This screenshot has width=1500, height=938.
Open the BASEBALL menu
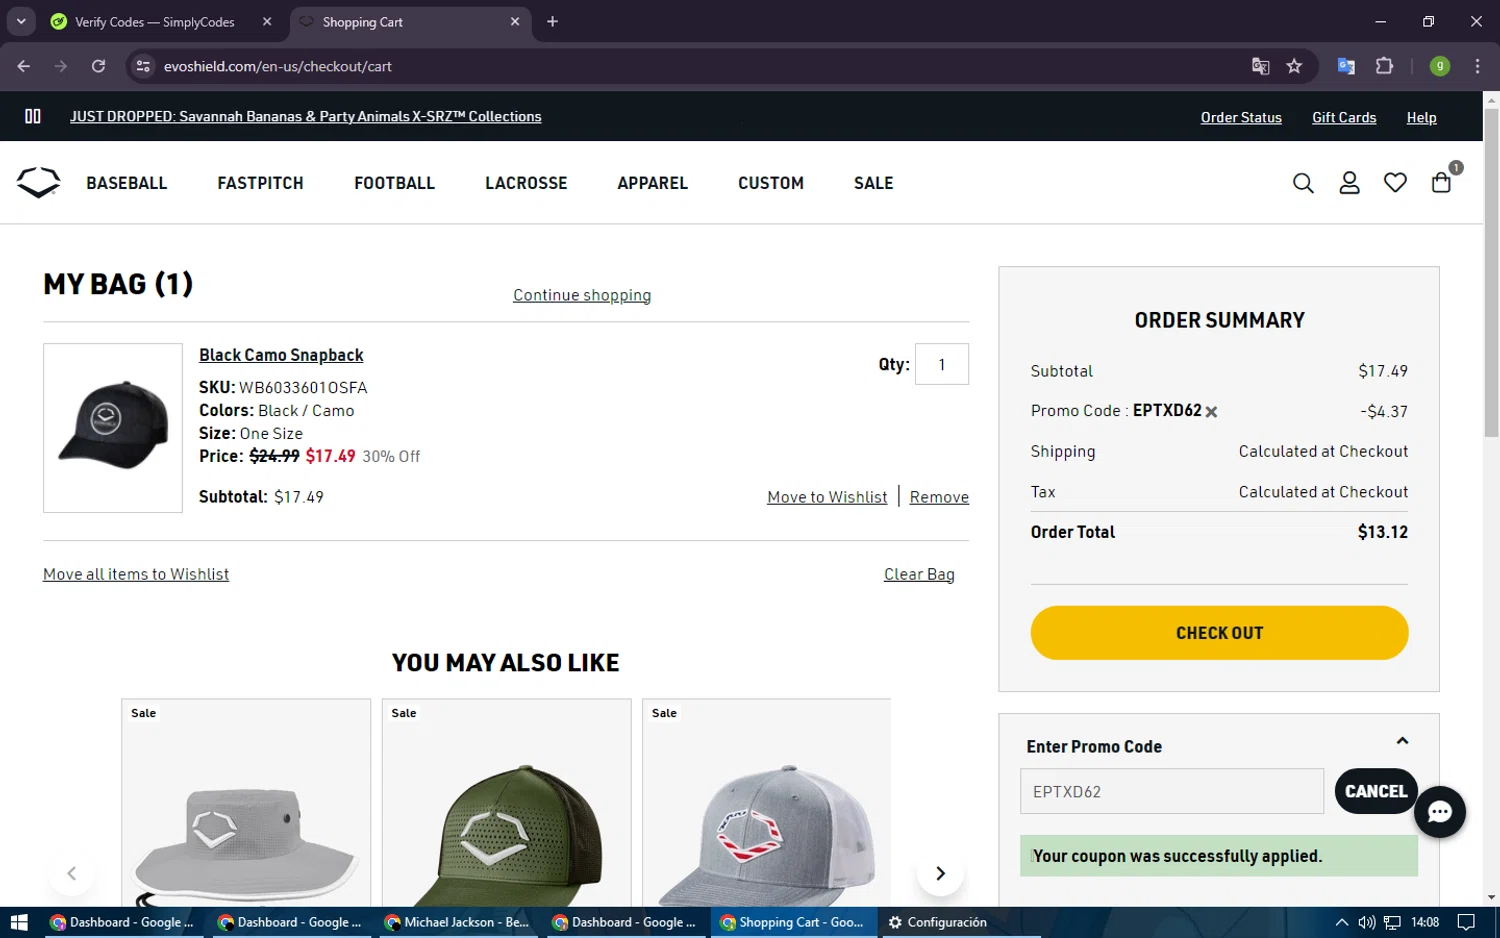tap(127, 183)
